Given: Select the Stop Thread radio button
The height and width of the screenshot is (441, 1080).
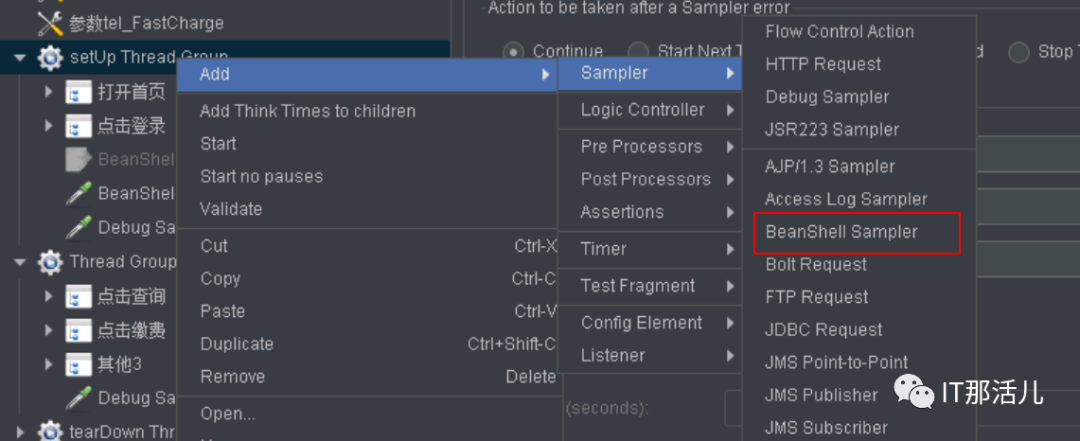Looking at the screenshot, I should tap(1019, 52).
